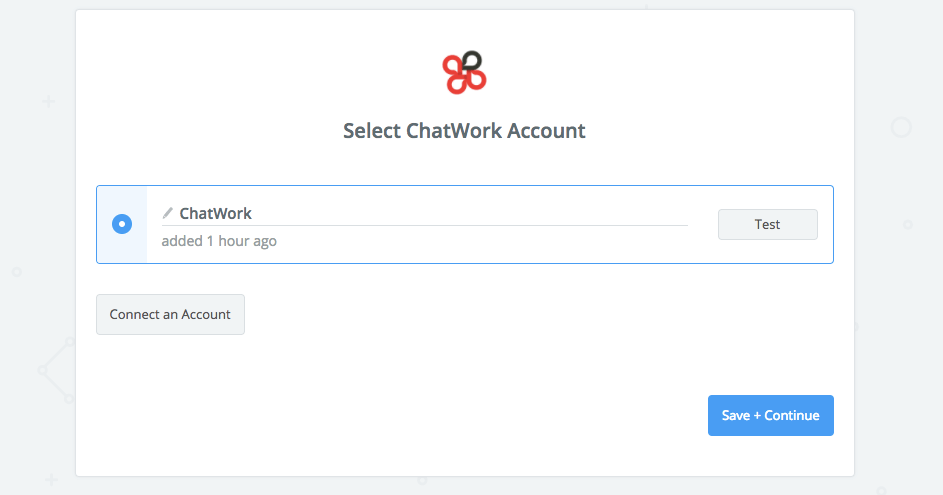
Task: Click the large background circle outline at right
Action: click(901, 128)
